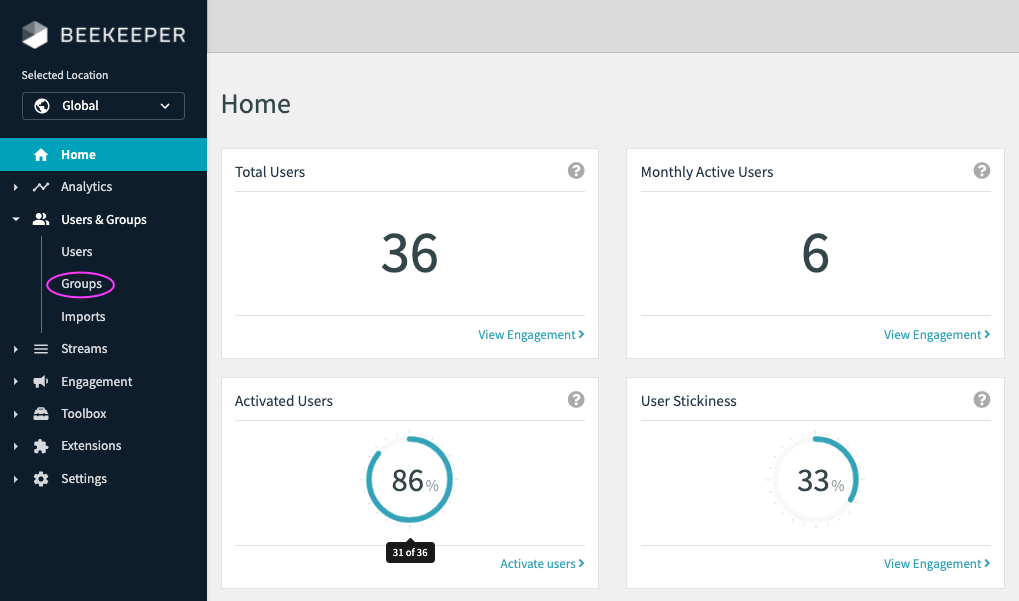Click the Toolbox icon in sidebar
The width and height of the screenshot is (1019, 601).
pyautogui.click(x=41, y=414)
